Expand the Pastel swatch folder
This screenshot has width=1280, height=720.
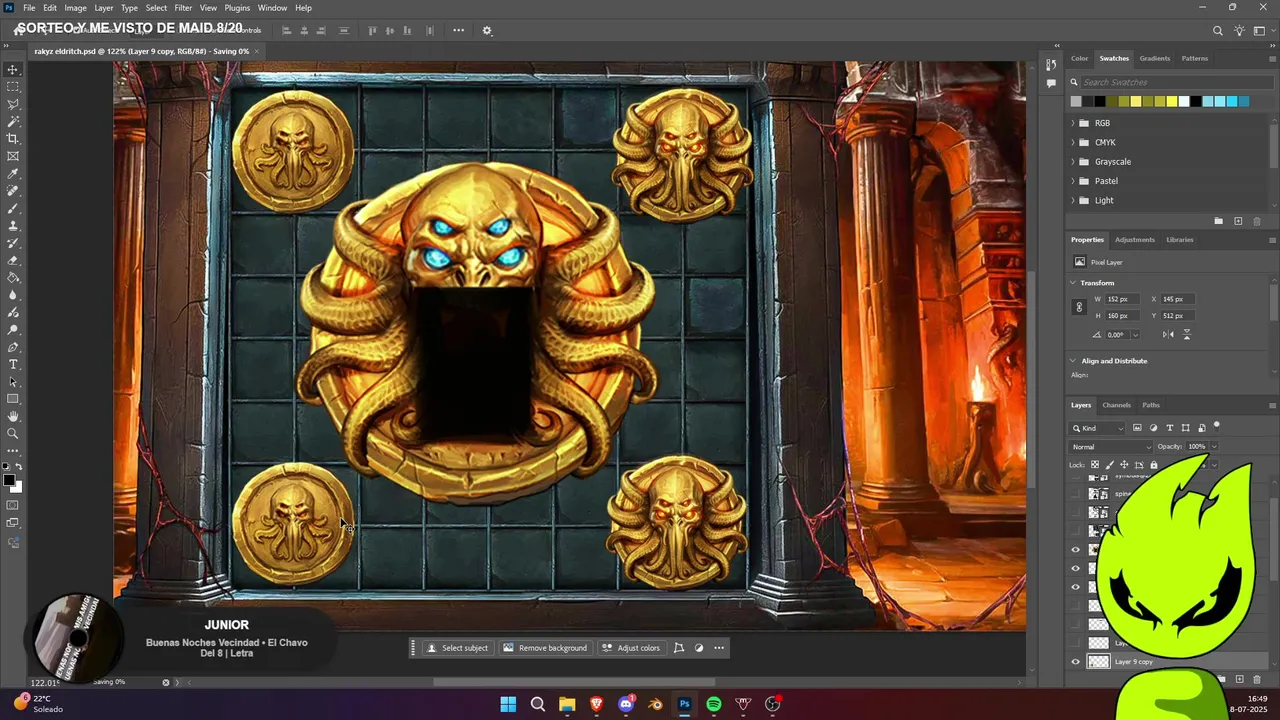(1073, 181)
